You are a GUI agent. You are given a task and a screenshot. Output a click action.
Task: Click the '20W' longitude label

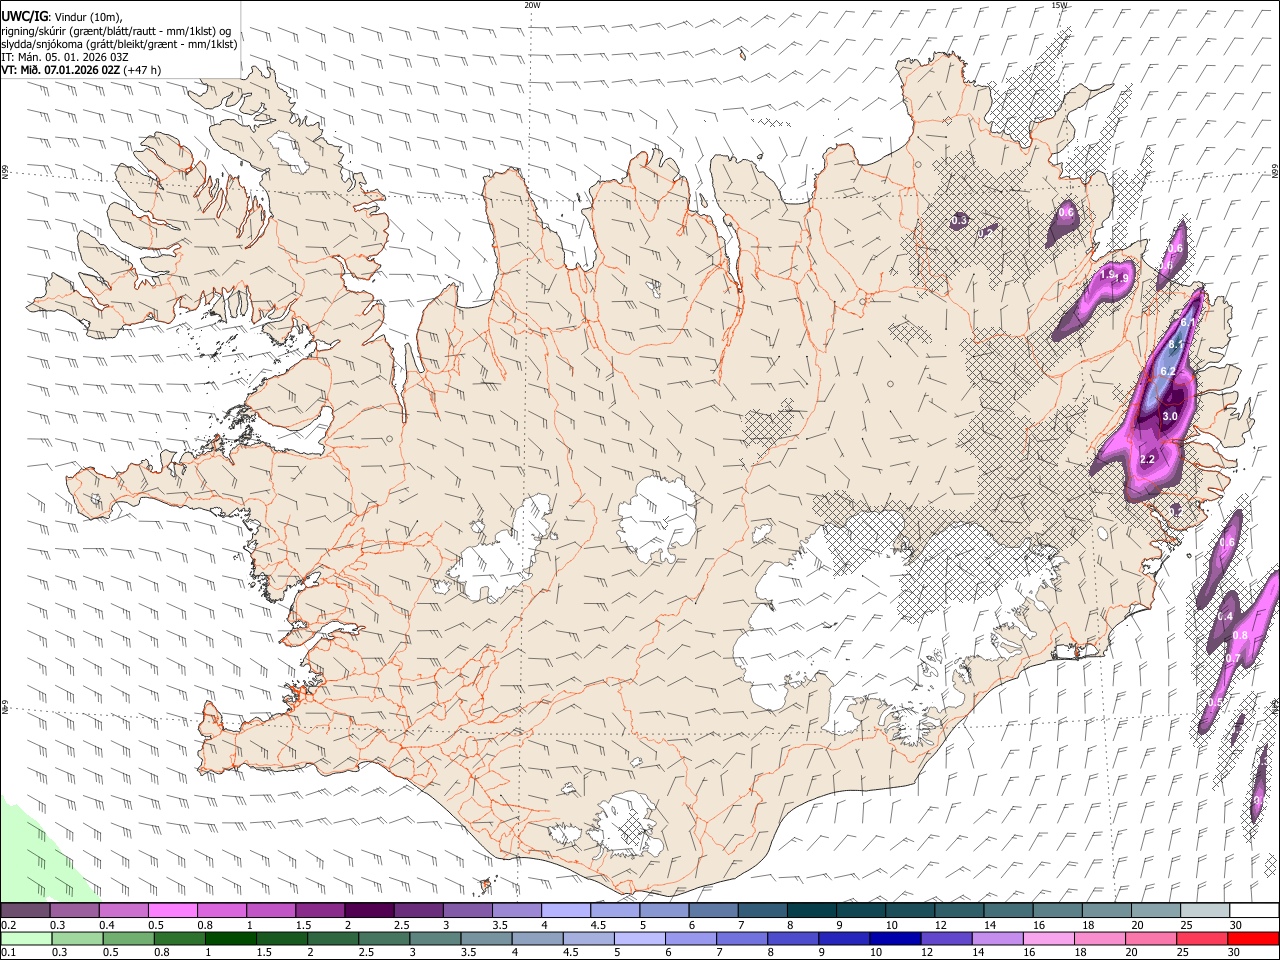[532, 5]
